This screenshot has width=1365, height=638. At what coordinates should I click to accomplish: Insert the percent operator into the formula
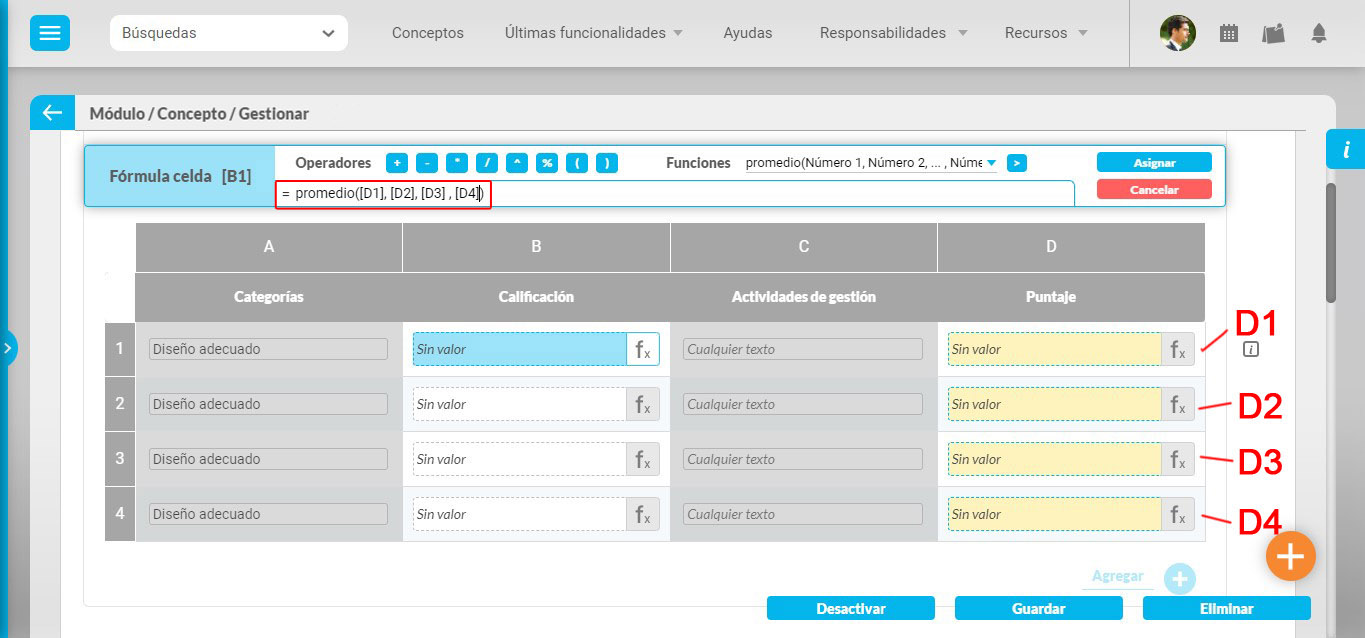[x=547, y=163]
